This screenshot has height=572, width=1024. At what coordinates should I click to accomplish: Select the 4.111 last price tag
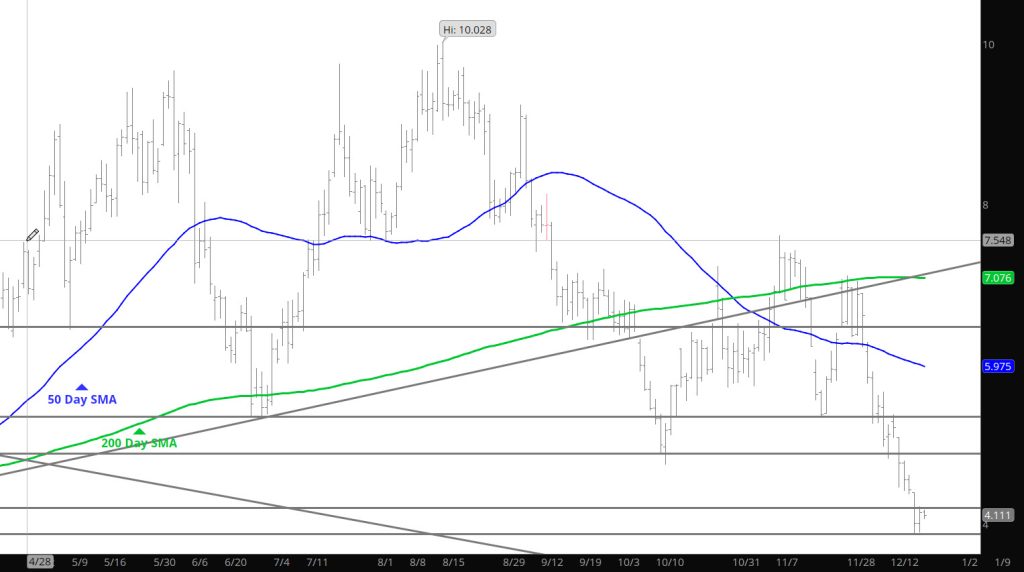click(998, 515)
